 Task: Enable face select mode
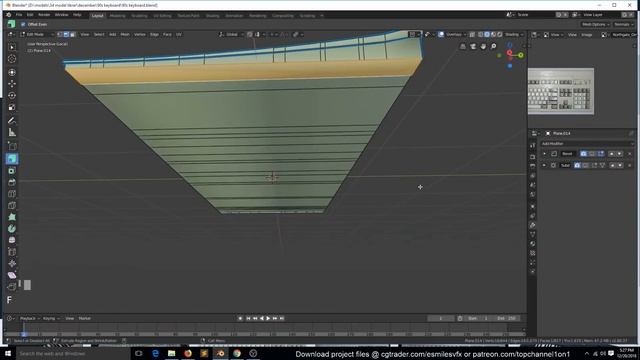tap(72, 35)
